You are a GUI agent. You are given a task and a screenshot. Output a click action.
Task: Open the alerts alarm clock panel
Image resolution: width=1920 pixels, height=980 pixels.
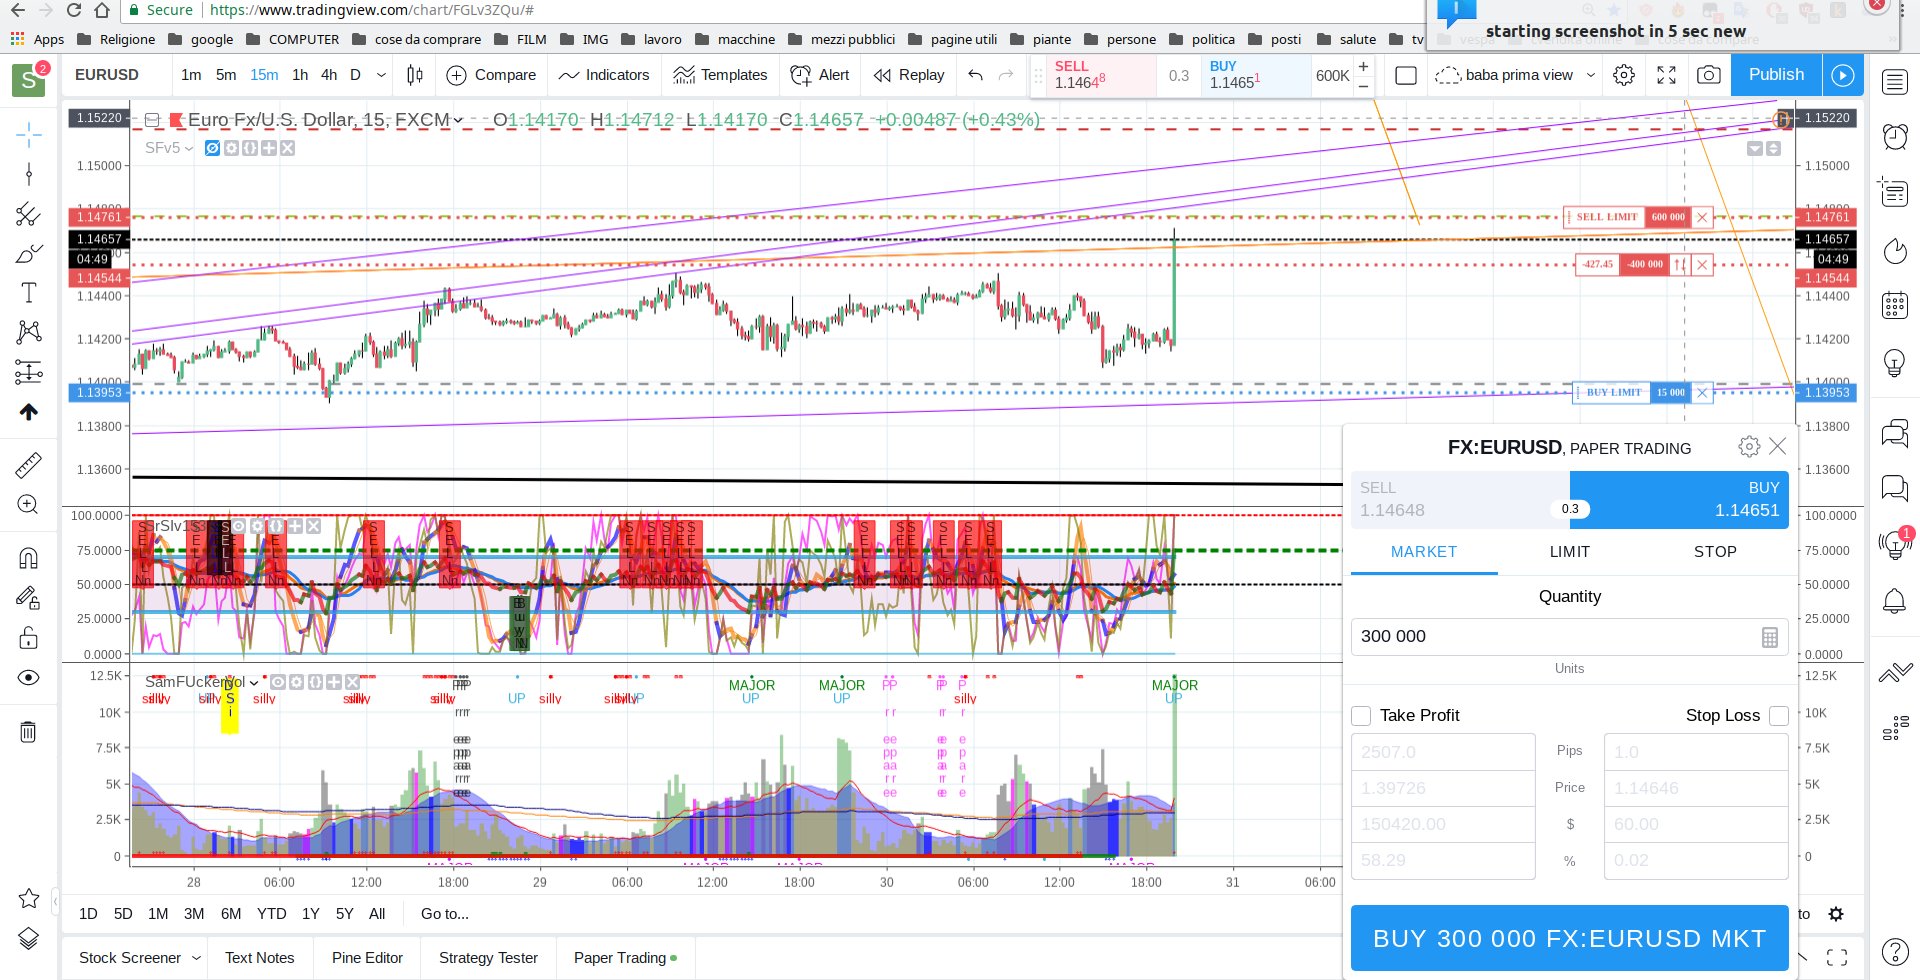click(1895, 136)
